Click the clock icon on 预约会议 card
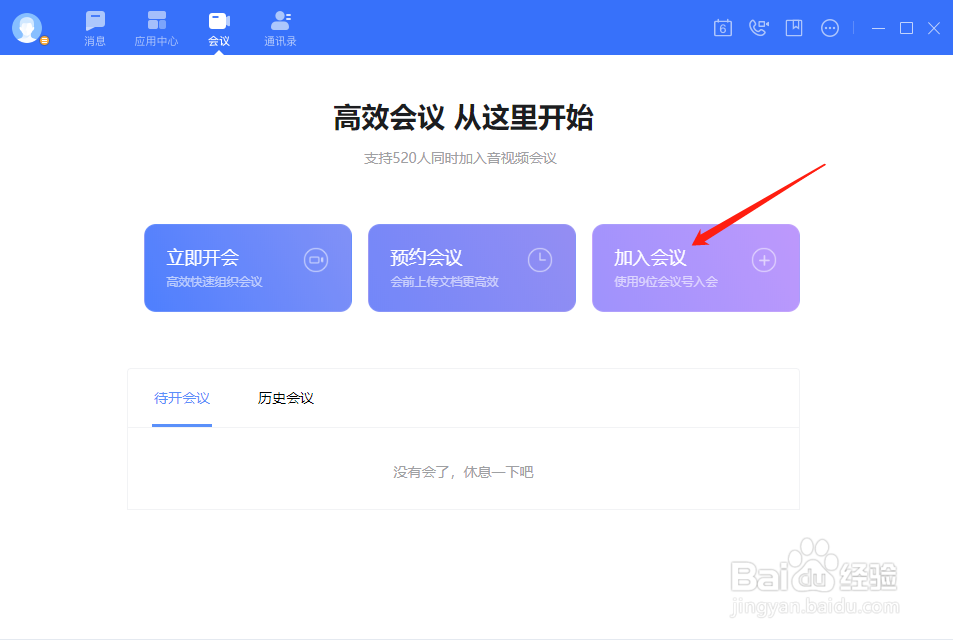The height and width of the screenshot is (640, 953). (x=540, y=260)
